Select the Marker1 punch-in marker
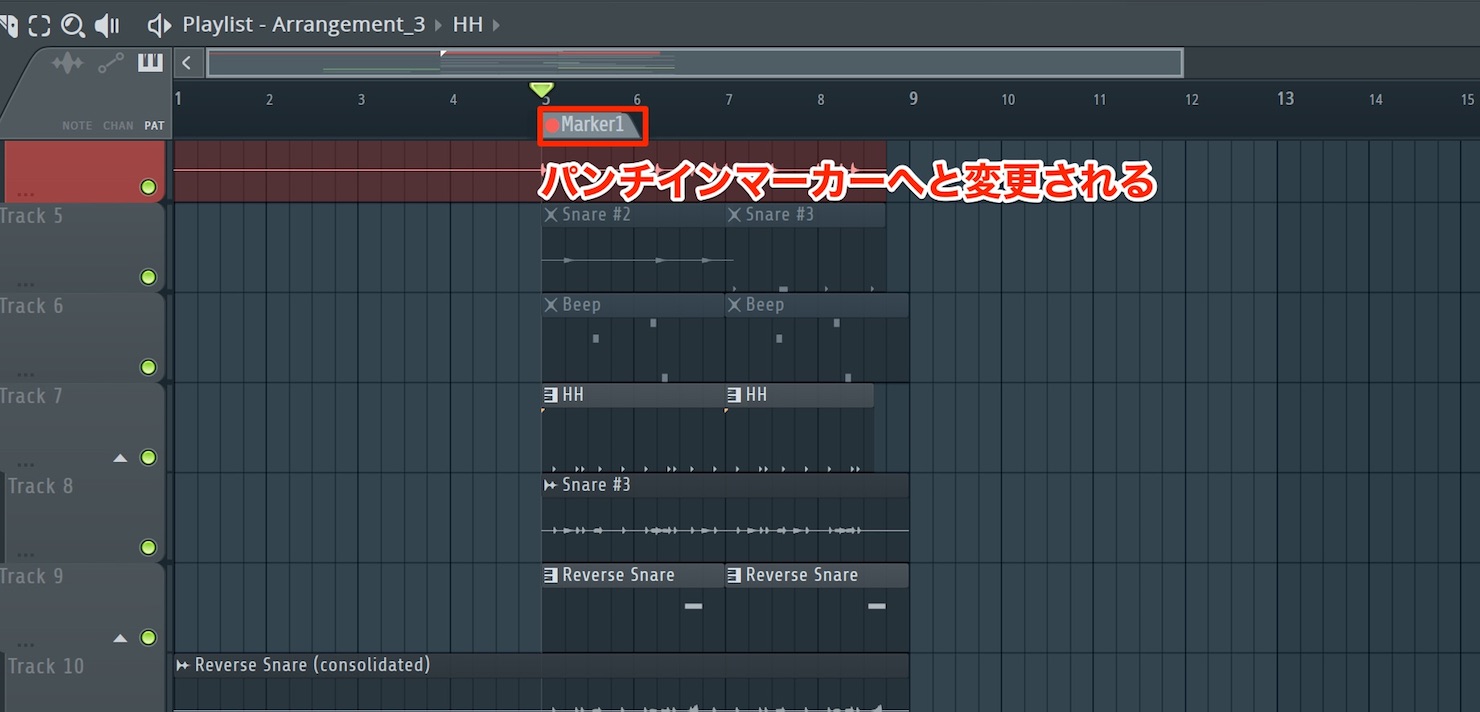This screenshot has width=1480, height=712. pyautogui.click(x=593, y=125)
